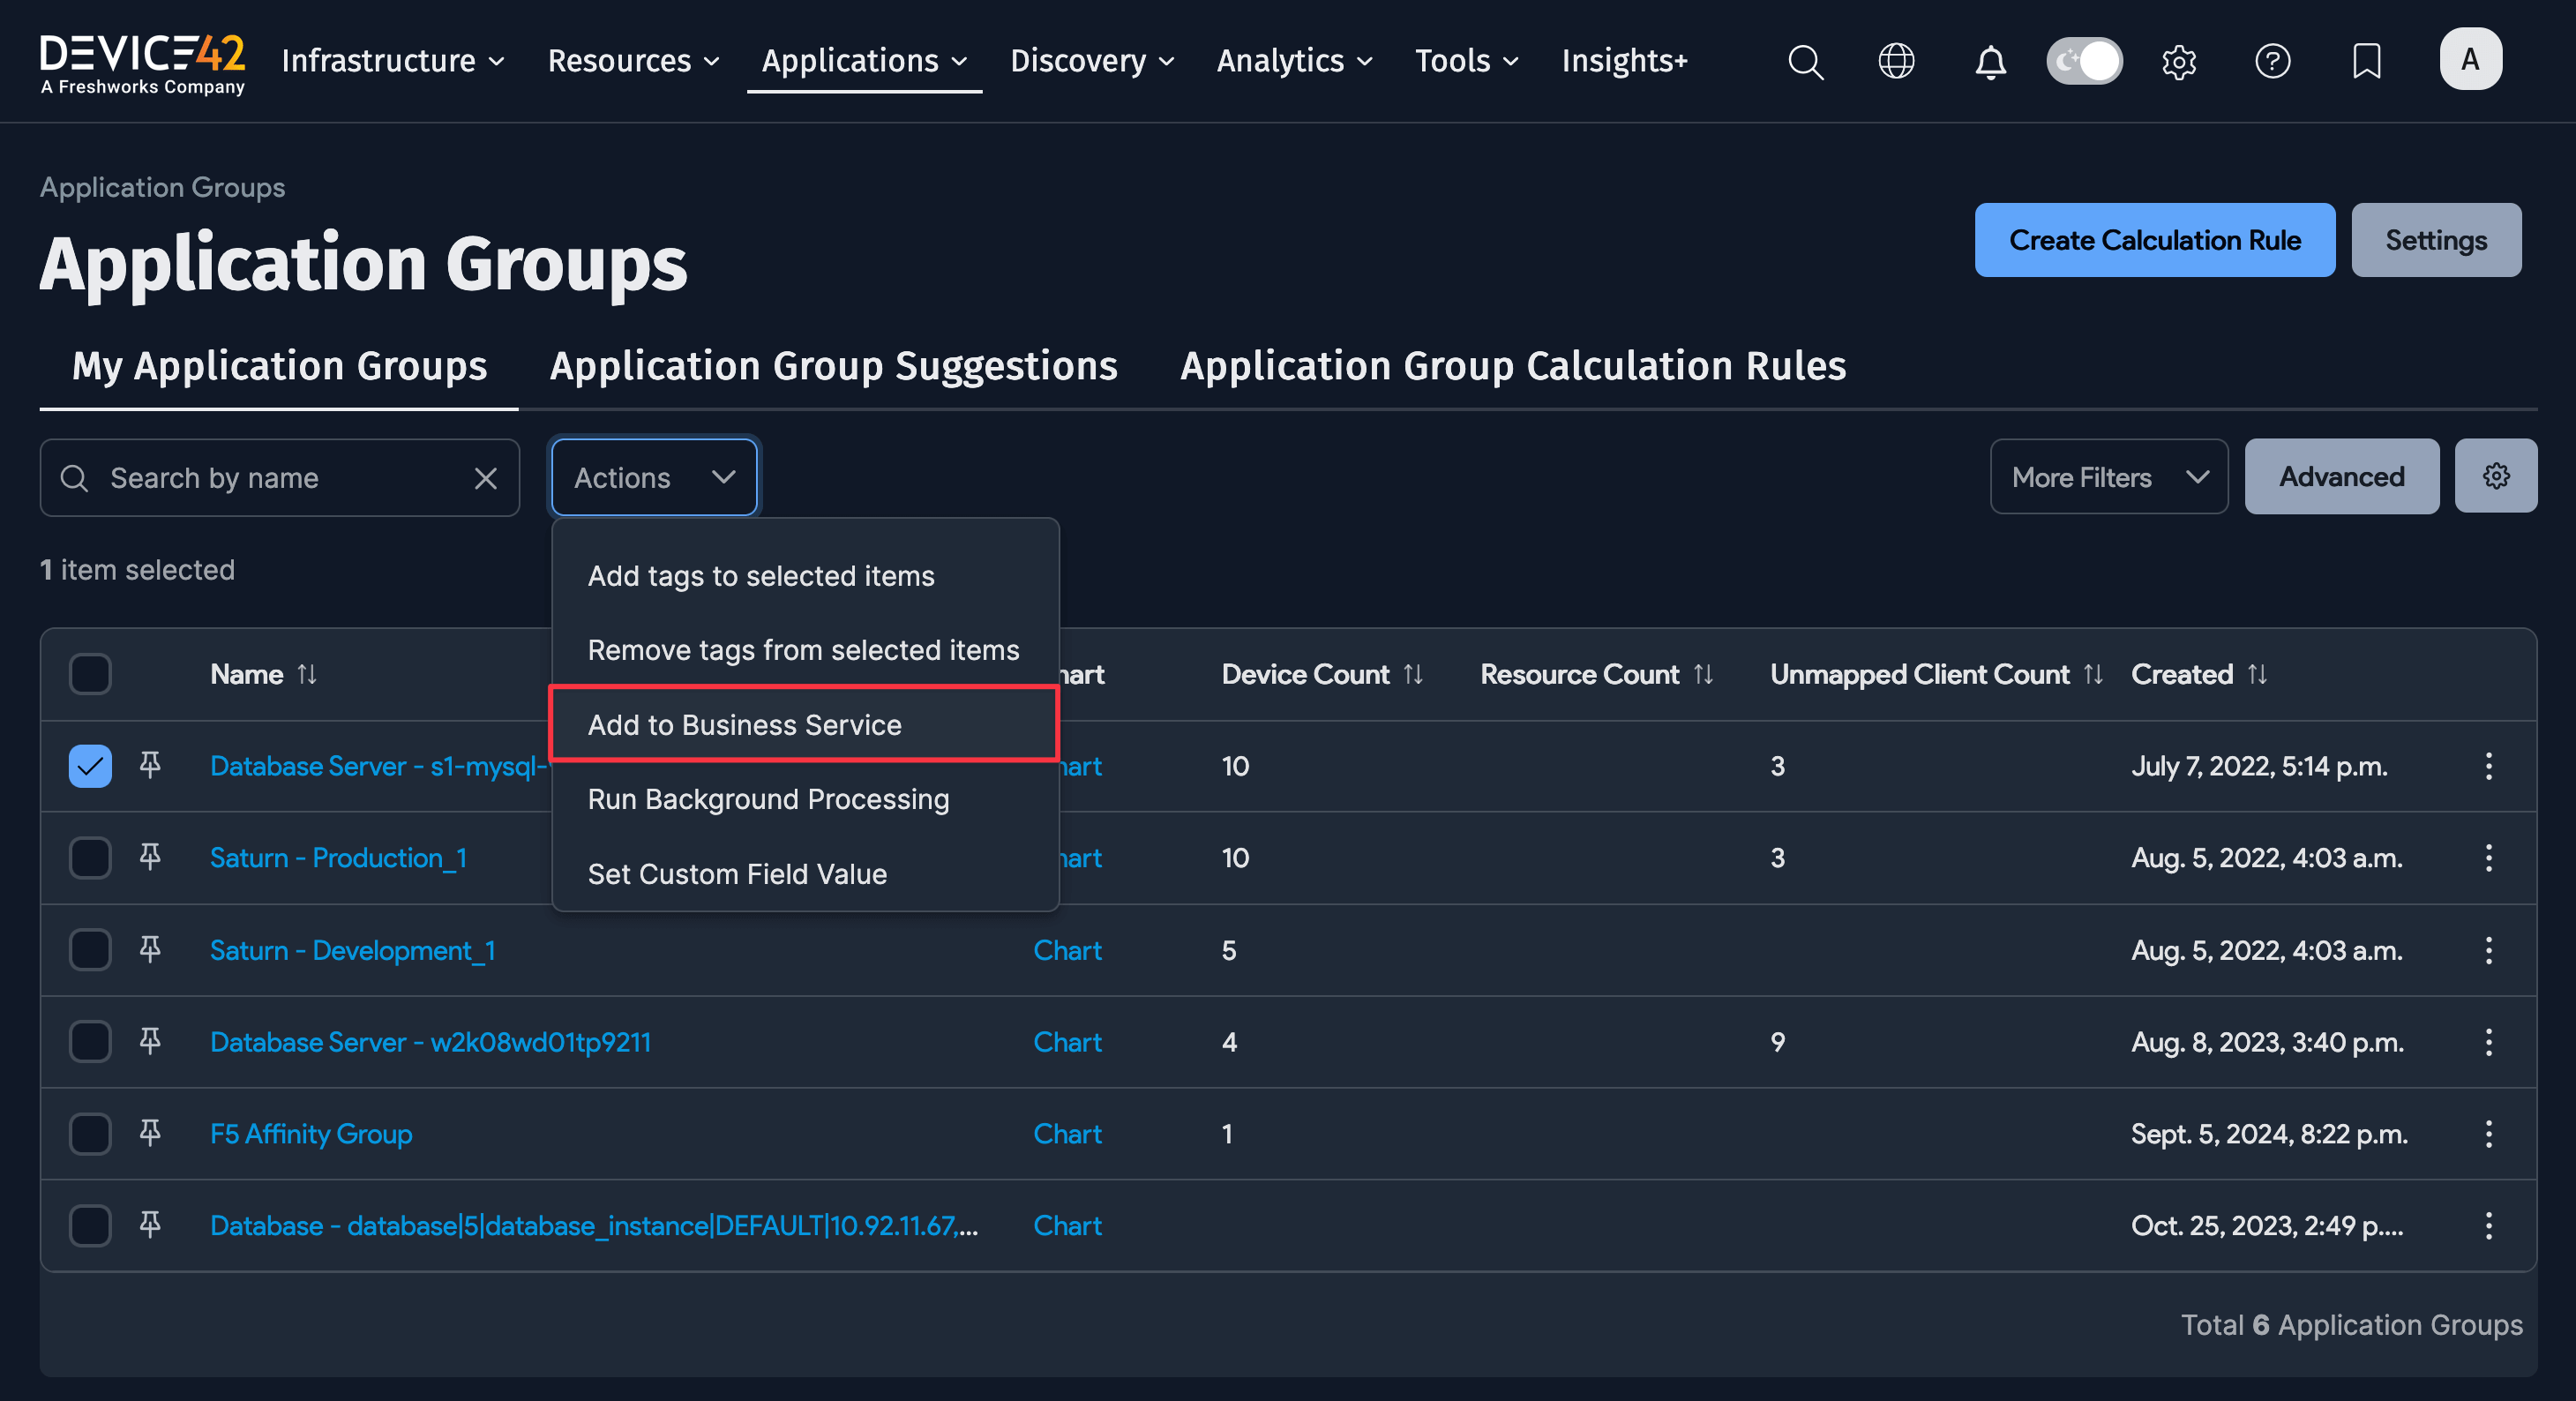Check the select-all checkbox in table header

(89, 674)
